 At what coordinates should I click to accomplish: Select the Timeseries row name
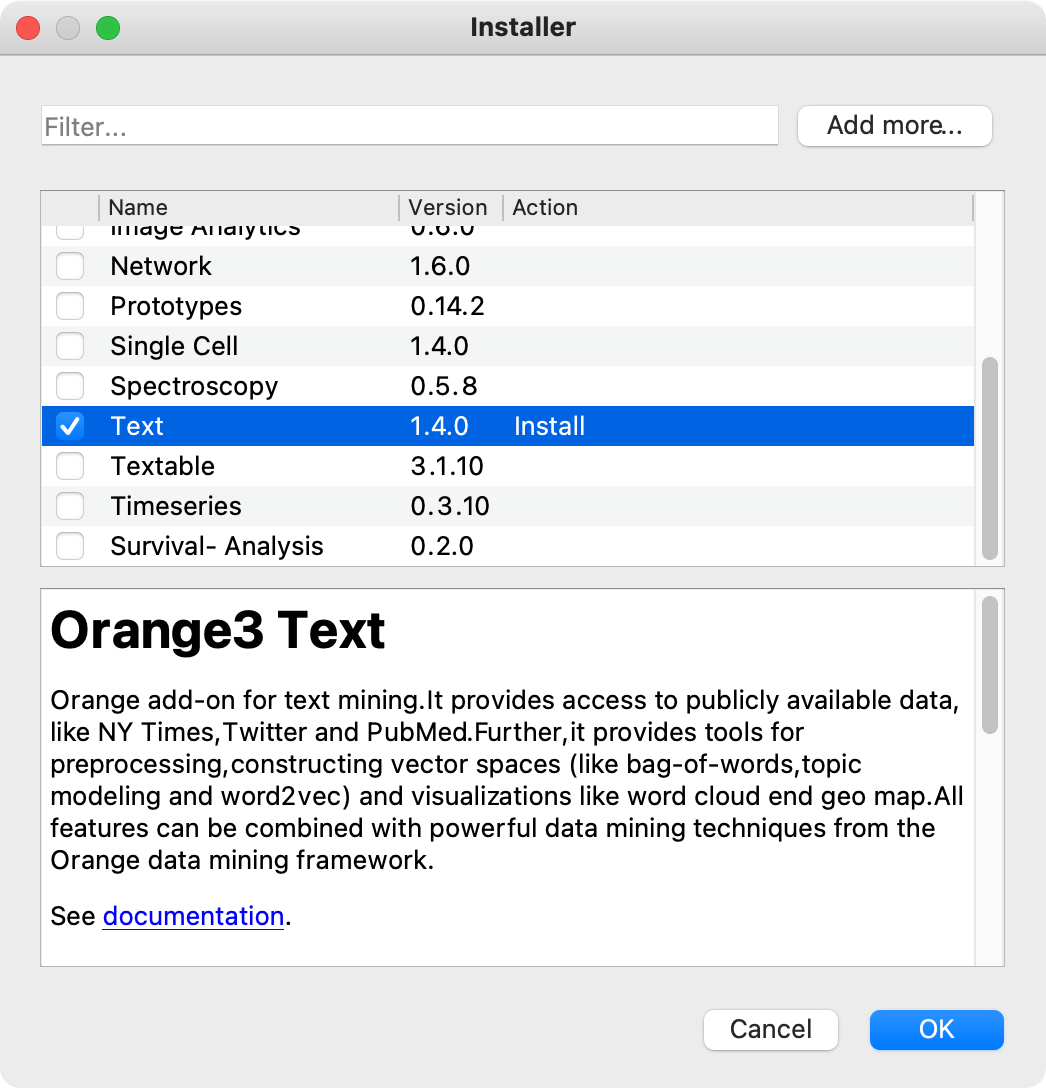tap(176, 507)
